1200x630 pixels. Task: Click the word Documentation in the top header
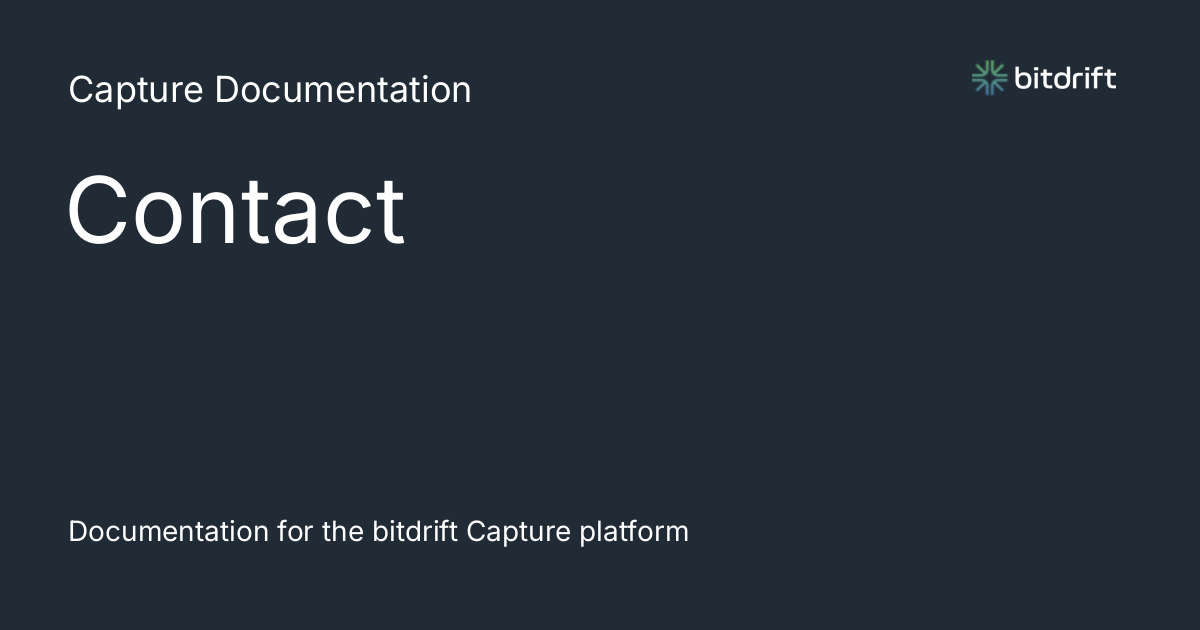point(343,90)
